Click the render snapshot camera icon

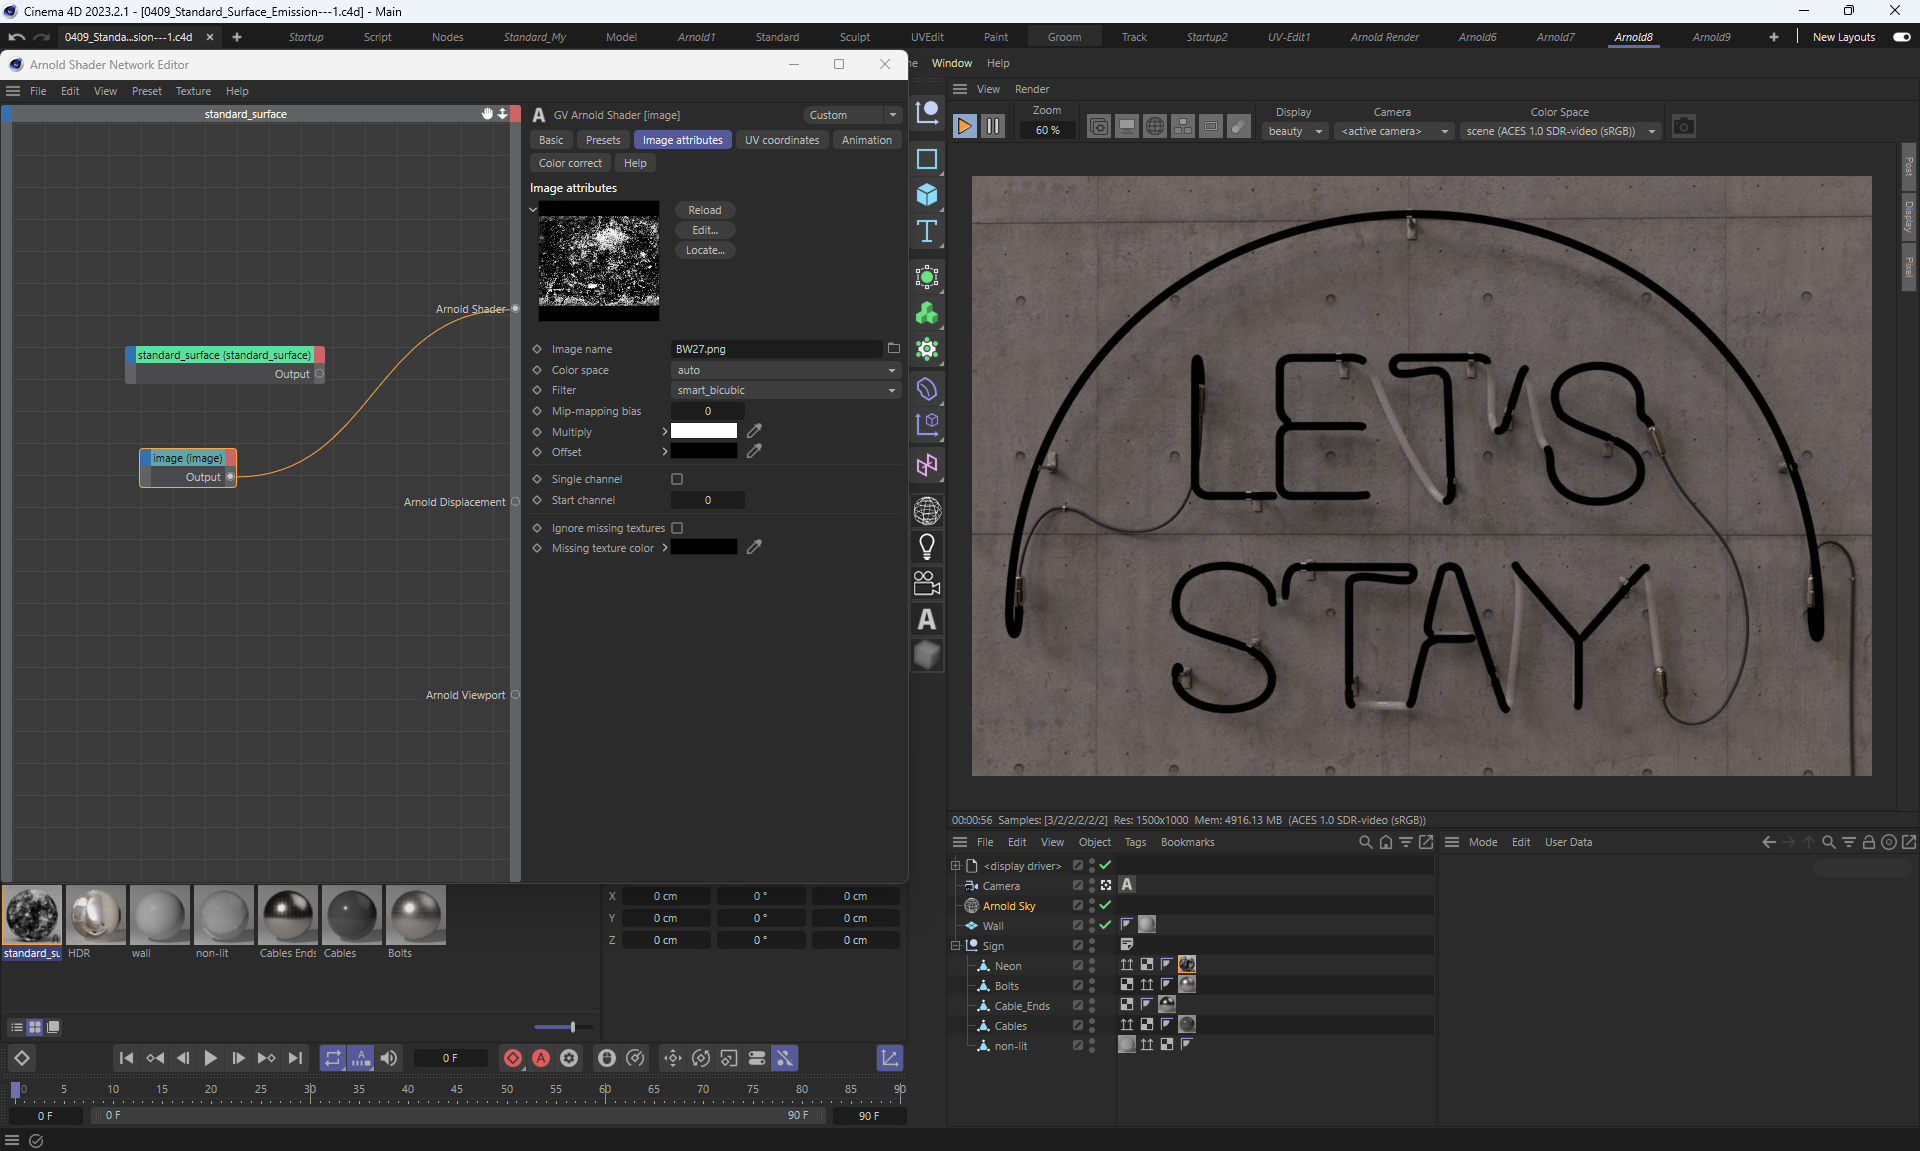point(1683,127)
